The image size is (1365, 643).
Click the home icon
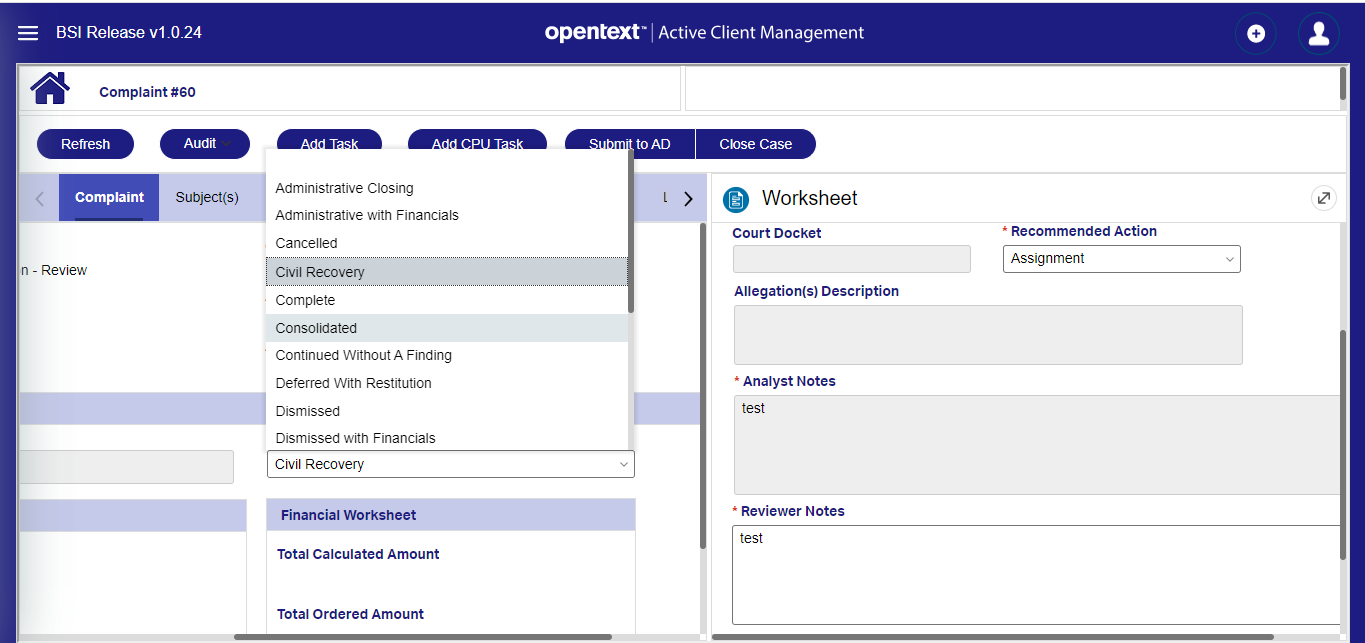tap(50, 89)
